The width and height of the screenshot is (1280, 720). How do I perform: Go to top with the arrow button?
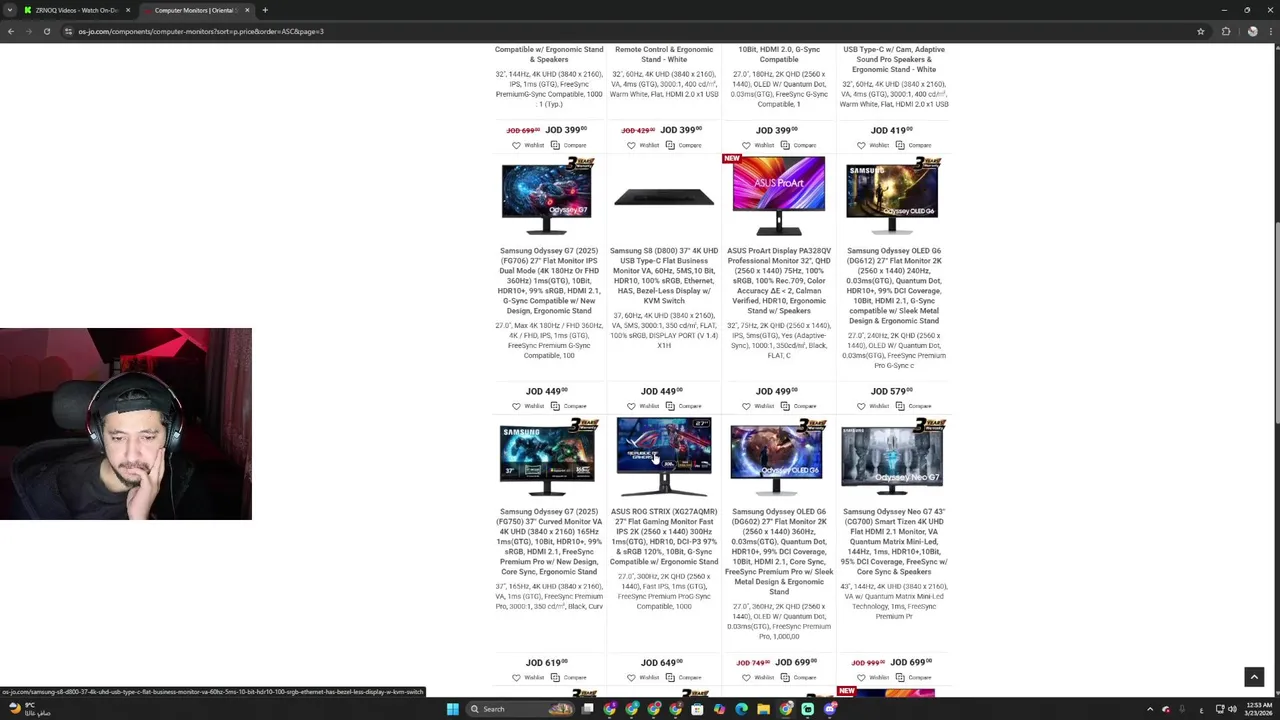1254,677
